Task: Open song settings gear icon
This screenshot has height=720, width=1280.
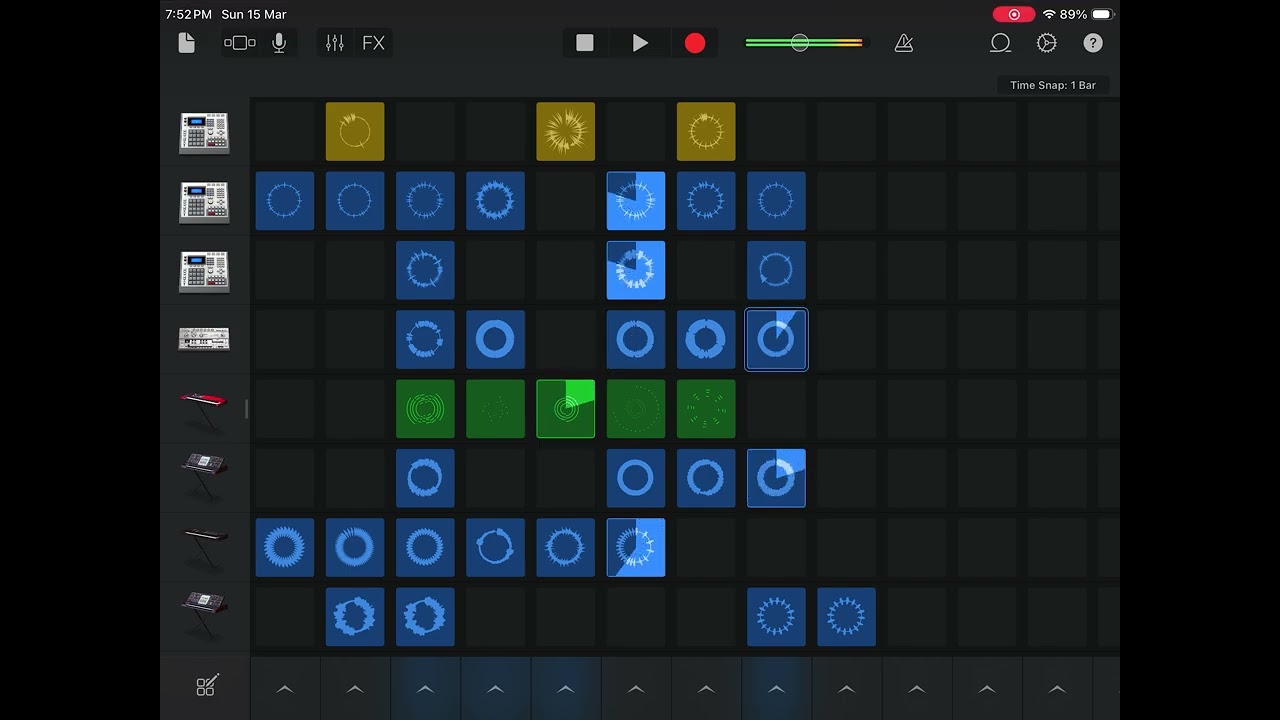Action: tap(1047, 43)
